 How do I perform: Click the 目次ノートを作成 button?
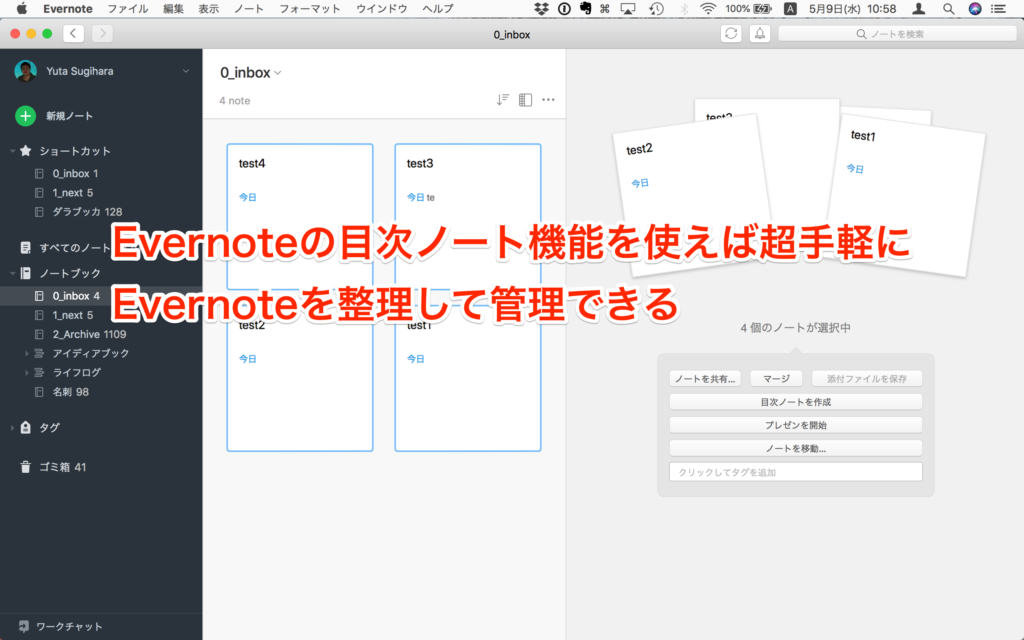[x=795, y=402]
